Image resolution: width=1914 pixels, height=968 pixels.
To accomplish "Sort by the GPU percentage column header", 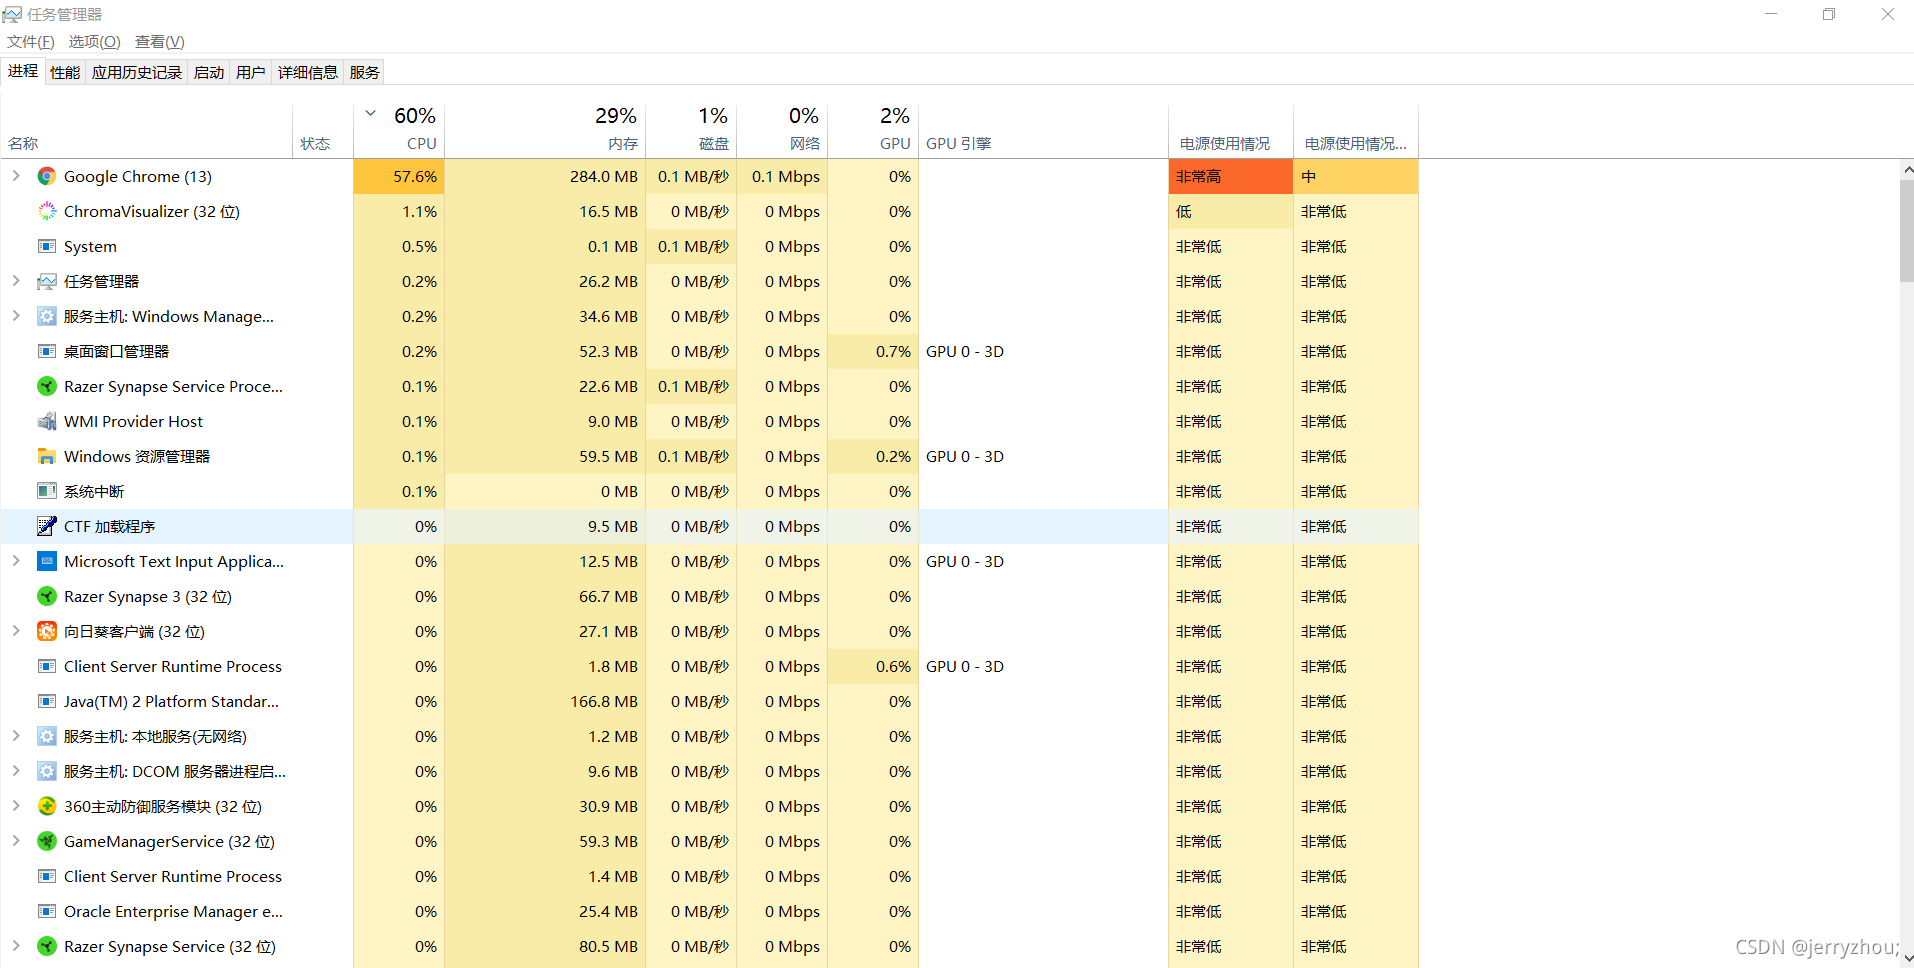I will tap(873, 130).
